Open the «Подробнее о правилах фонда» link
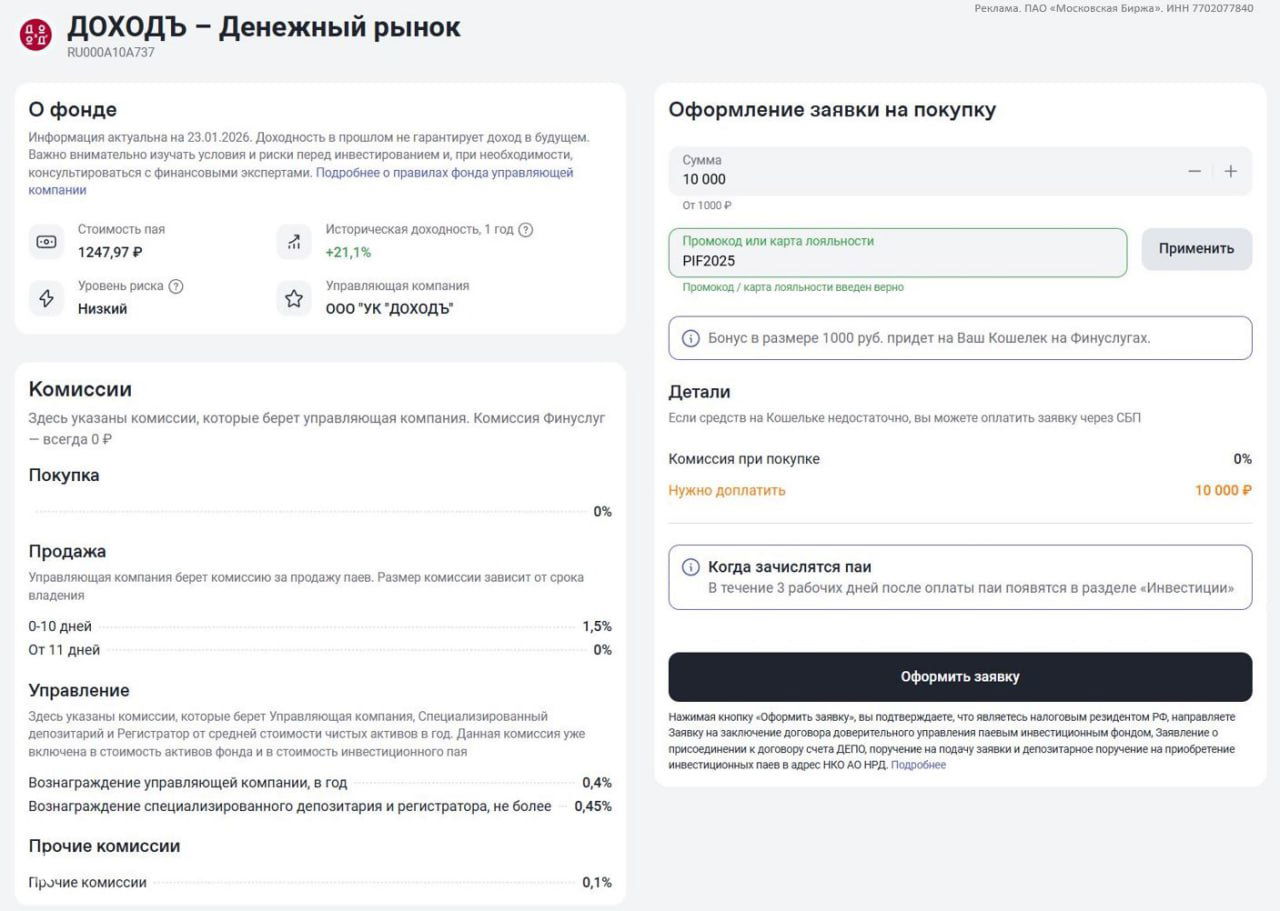Image resolution: width=1280 pixels, height=911 pixels. 446,172
